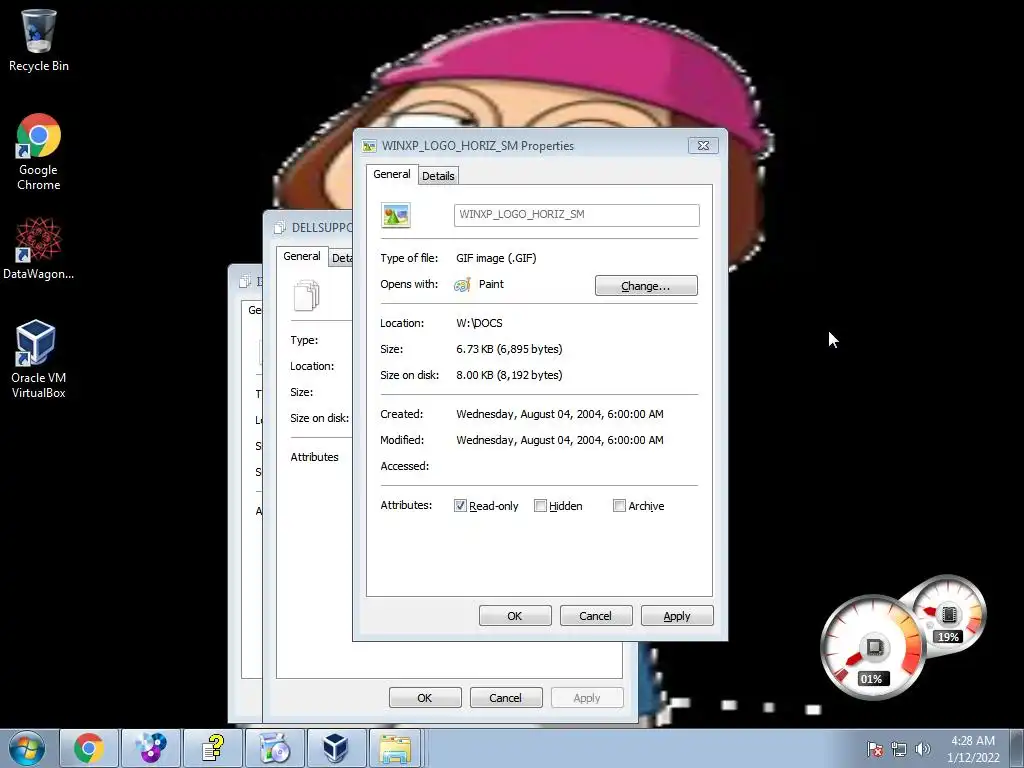Click the 6.73 KB (6,895 bytes) size value
Screen dimensions: 1024x768
pos(509,349)
